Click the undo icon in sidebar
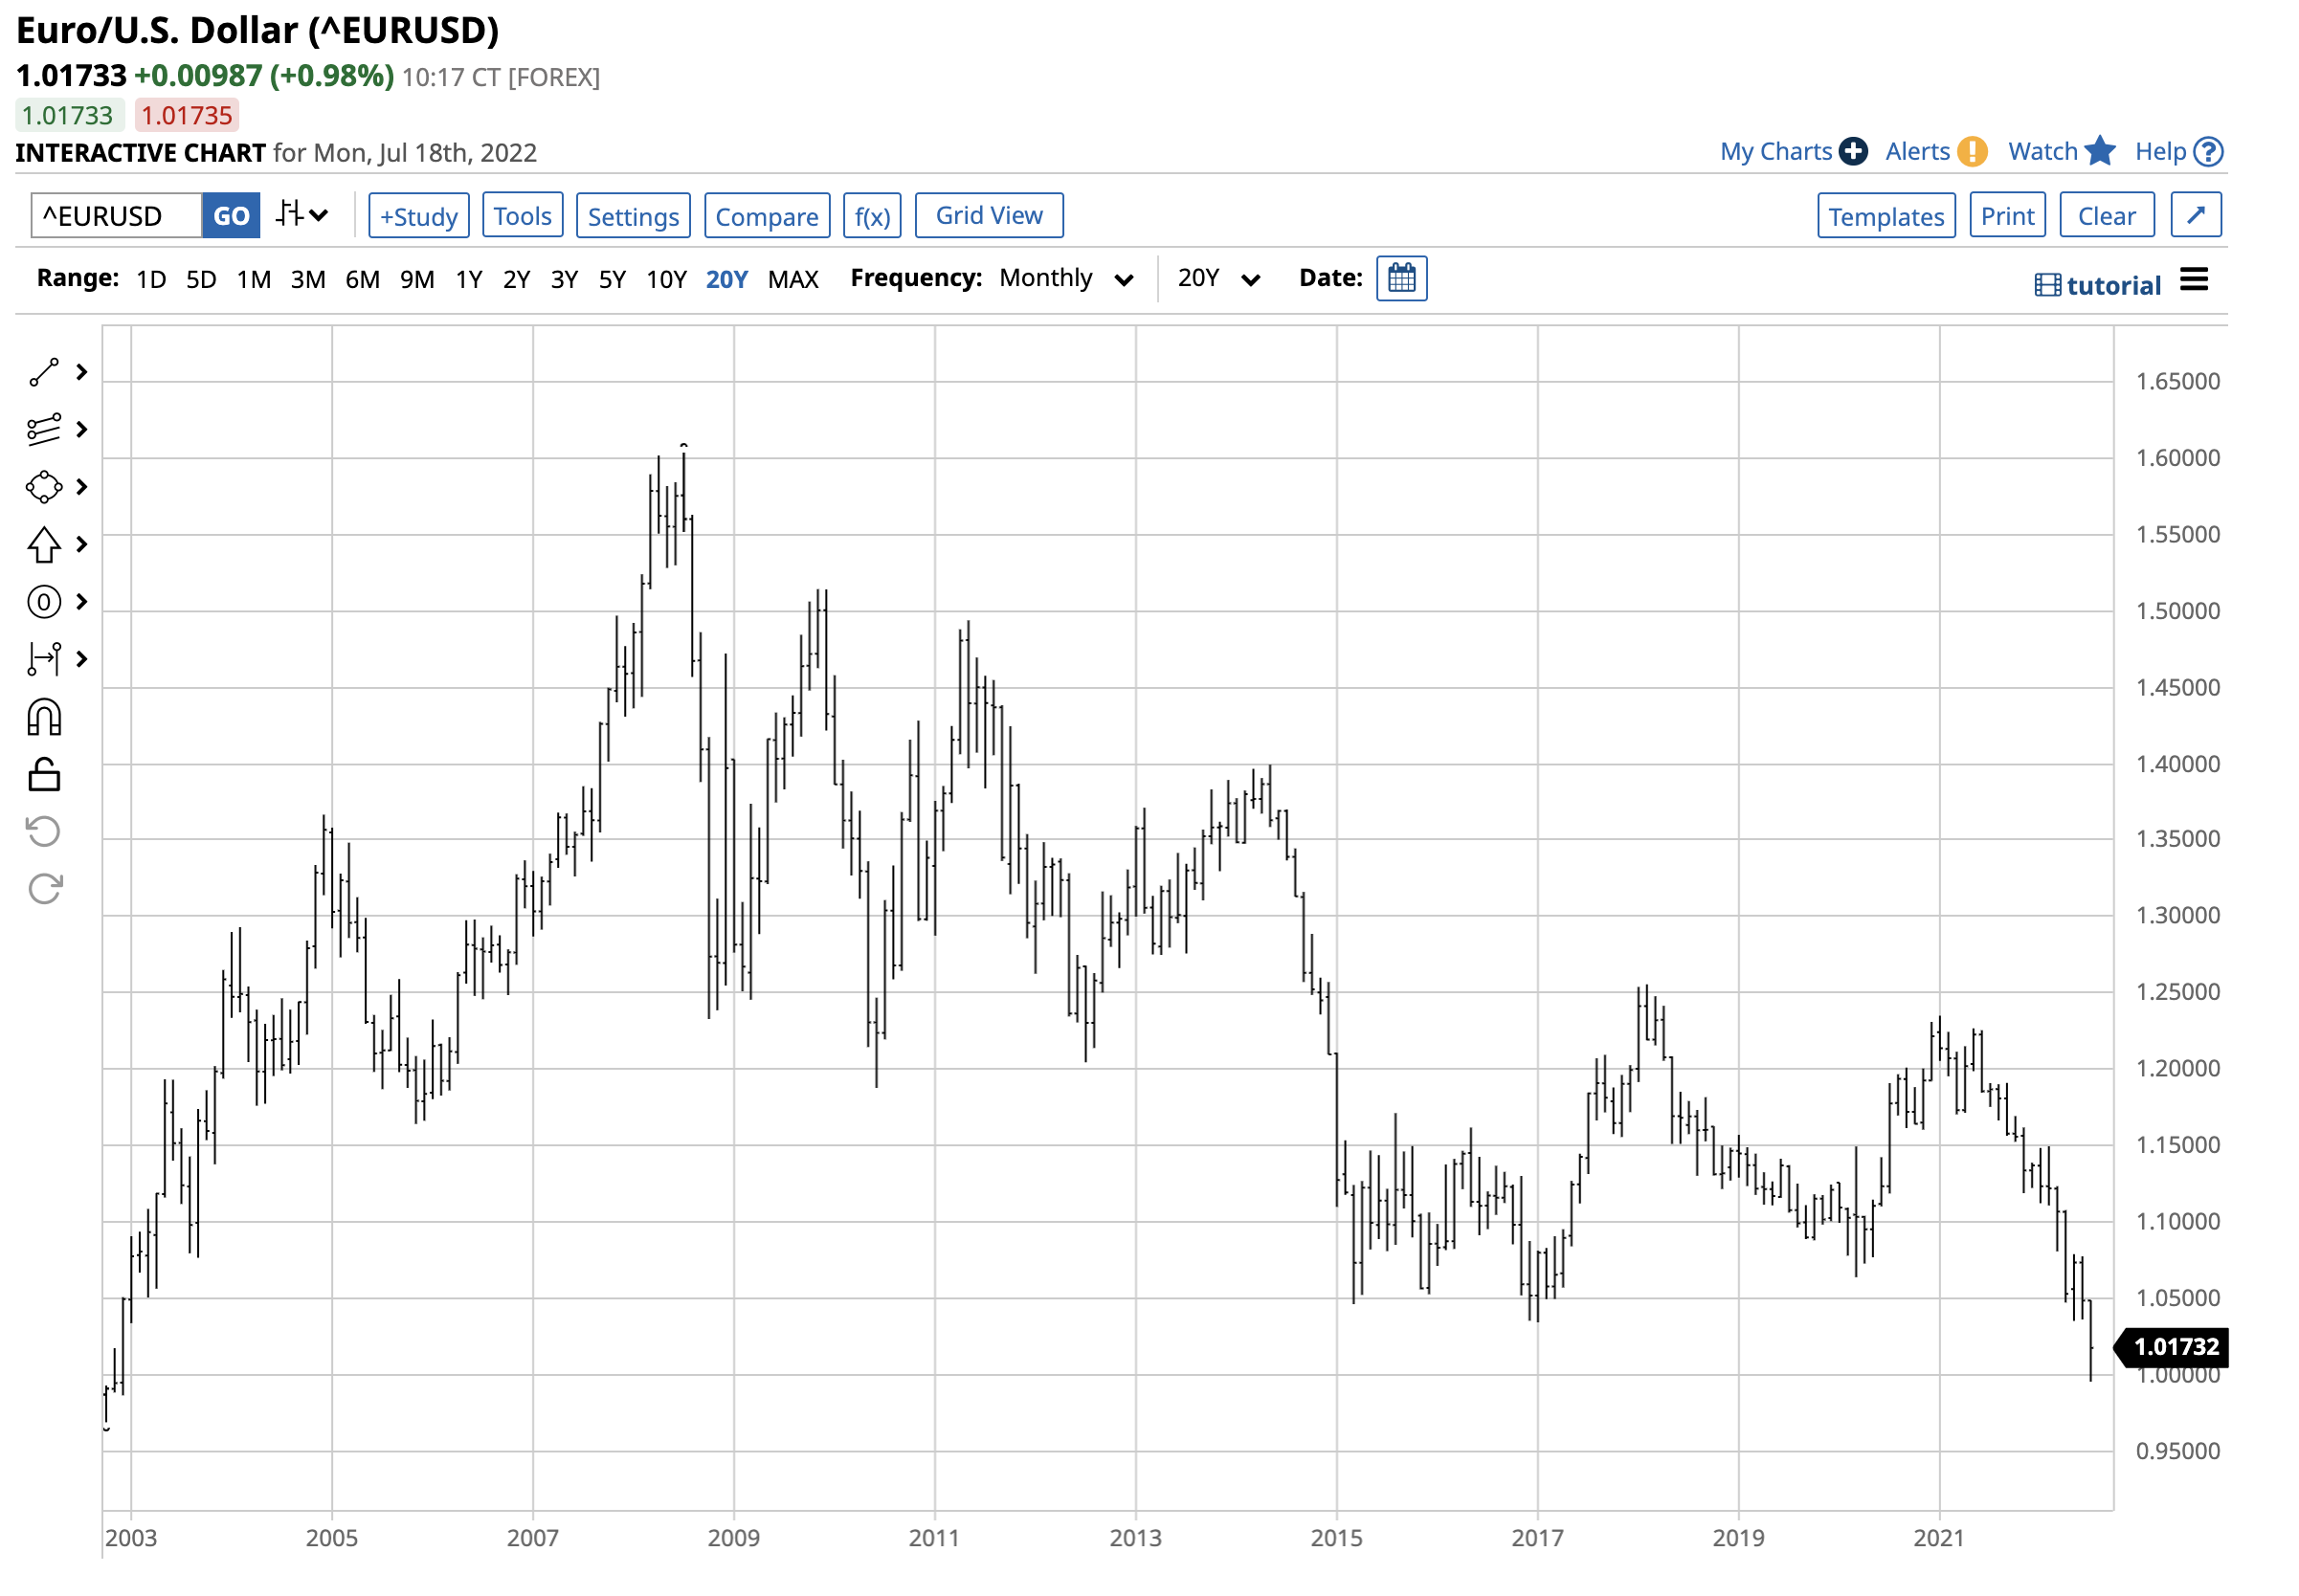Screen dimensions: 2299x1596 point(44,831)
